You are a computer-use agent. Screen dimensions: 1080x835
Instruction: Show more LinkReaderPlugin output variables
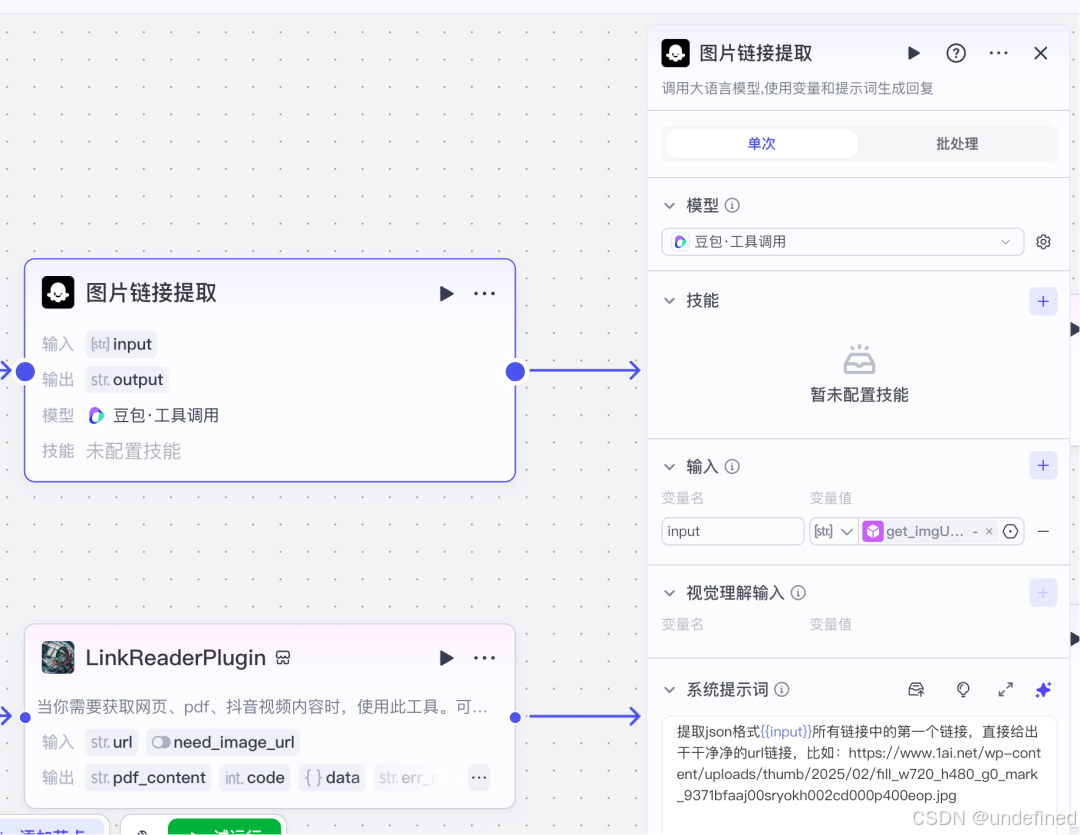(x=479, y=778)
